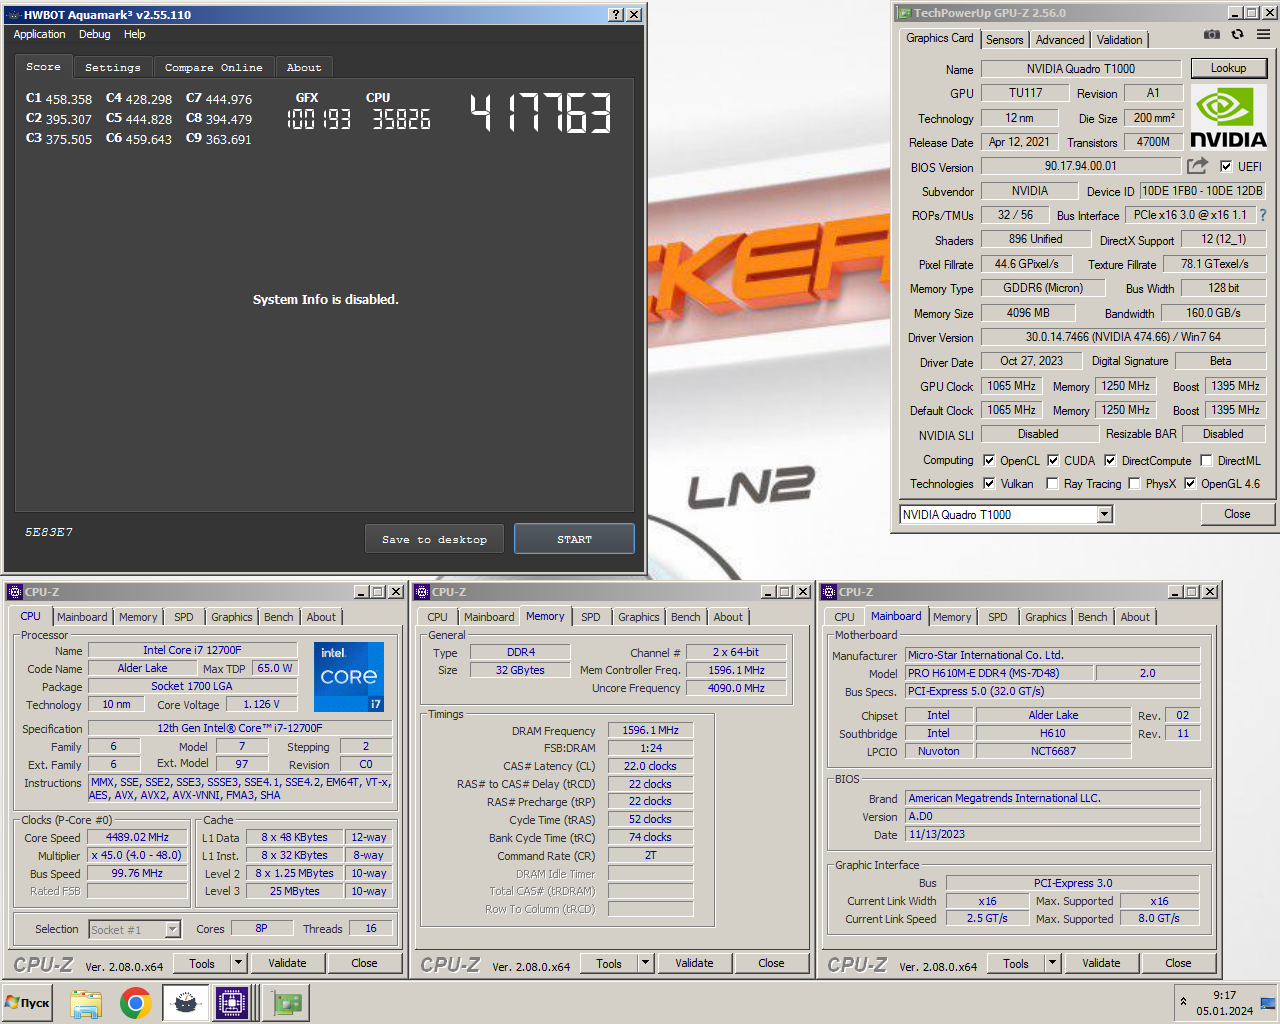Click the PRO H610M-E DDR4 model value
Image resolution: width=1280 pixels, height=1024 pixels.
[999, 673]
